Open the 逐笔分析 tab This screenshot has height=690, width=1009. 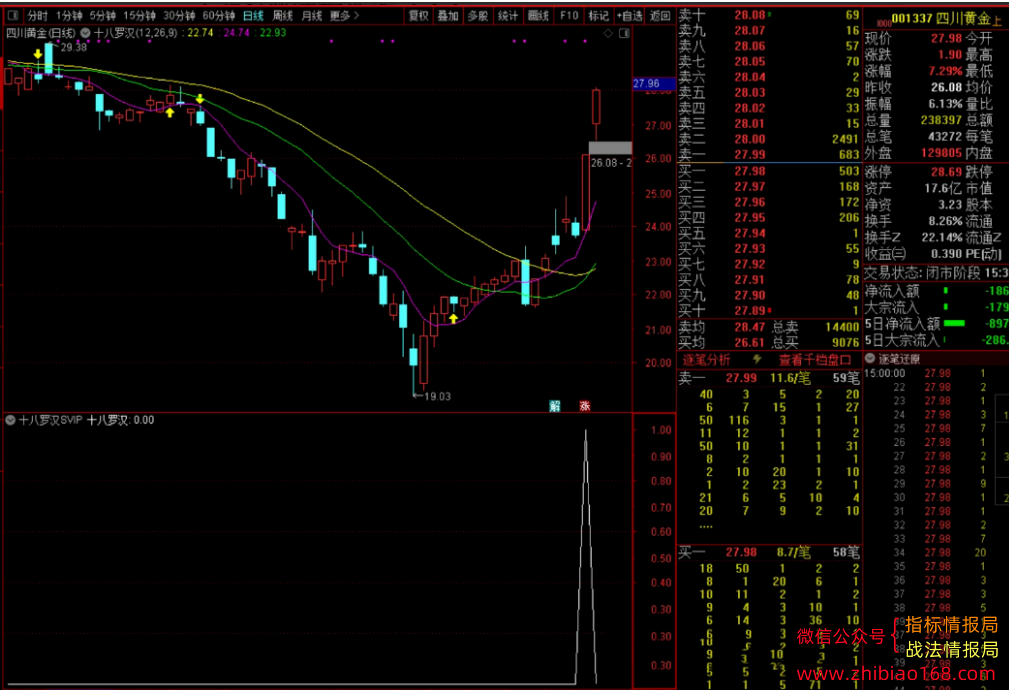706,360
